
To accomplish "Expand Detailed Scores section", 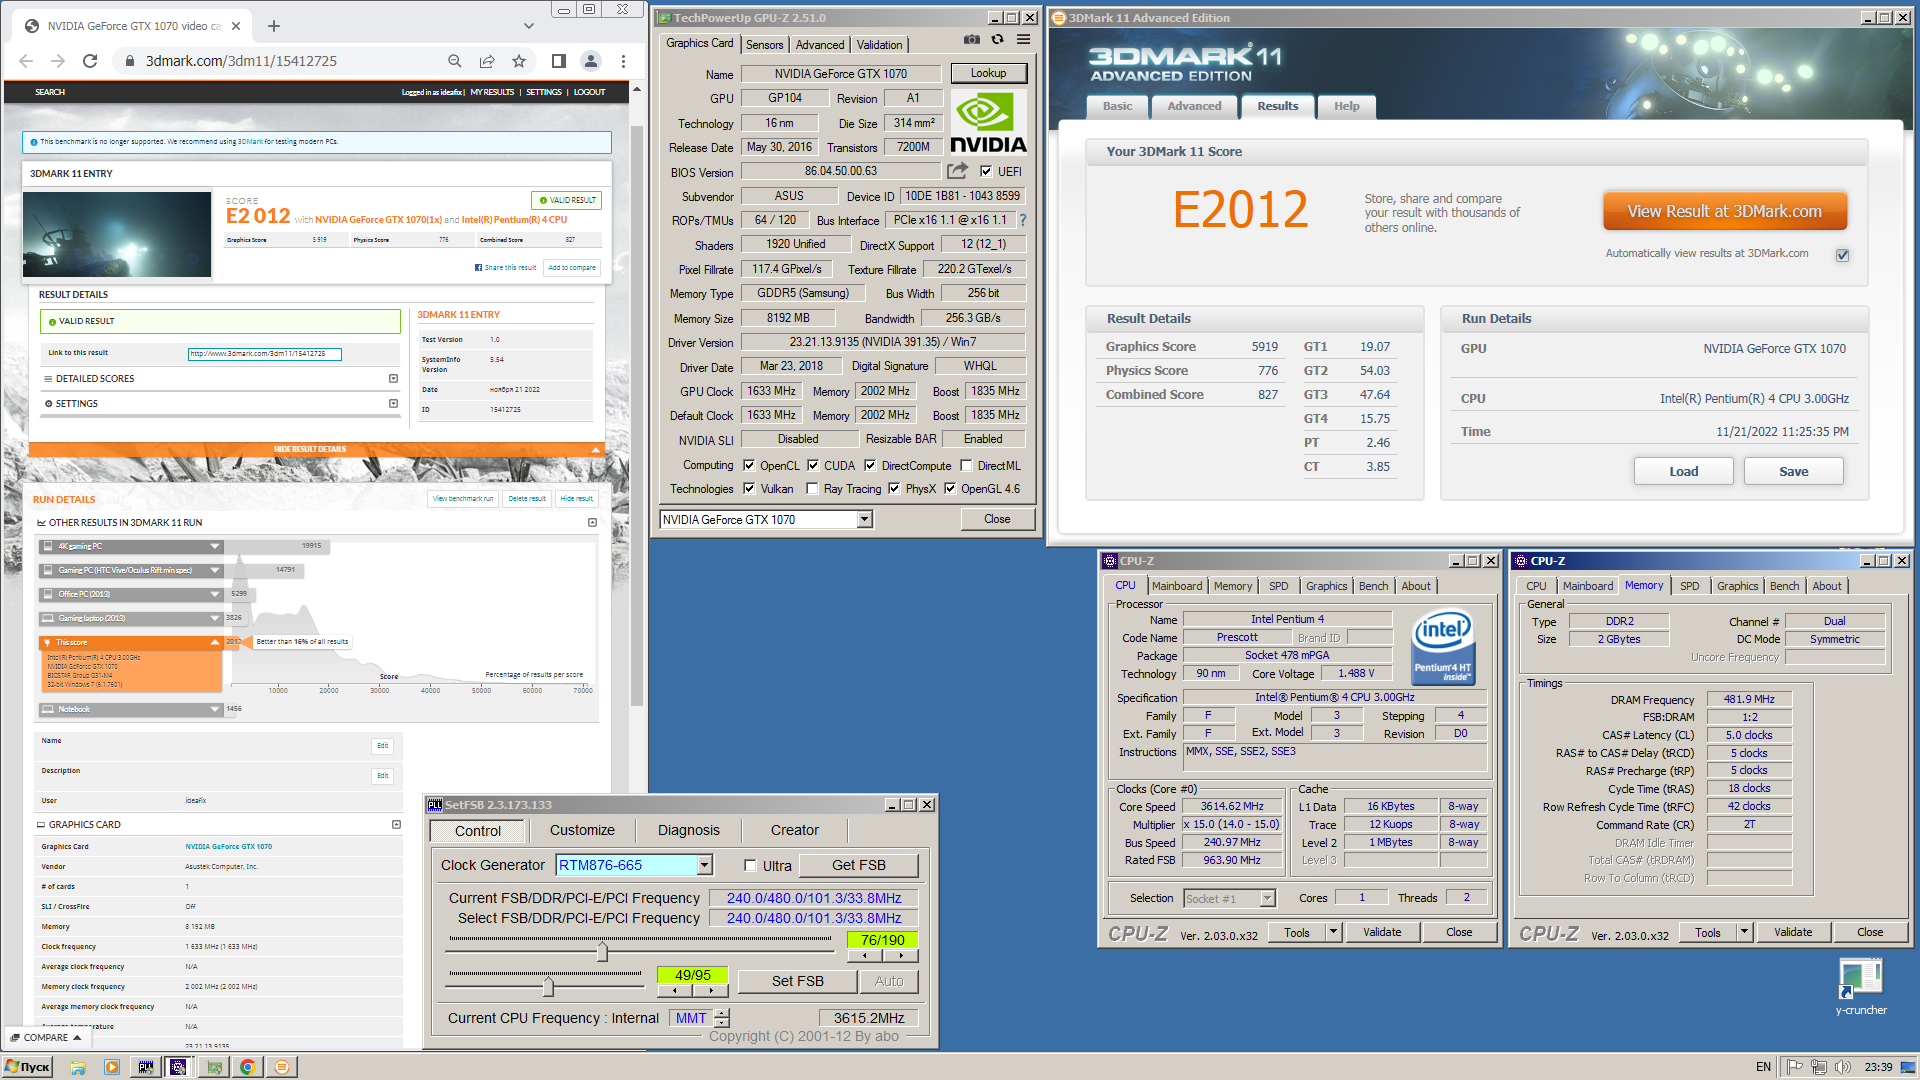I will click(x=393, y=378).
